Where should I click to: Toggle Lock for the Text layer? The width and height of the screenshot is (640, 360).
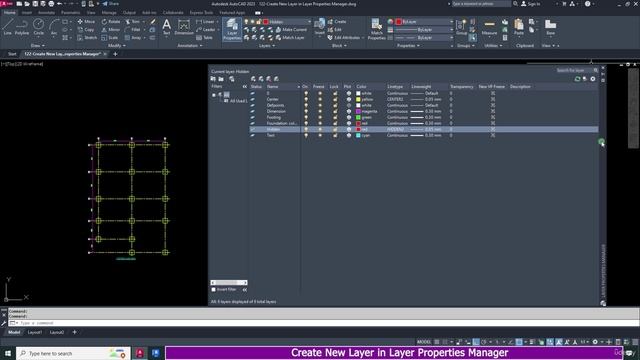tap(335, 135)
